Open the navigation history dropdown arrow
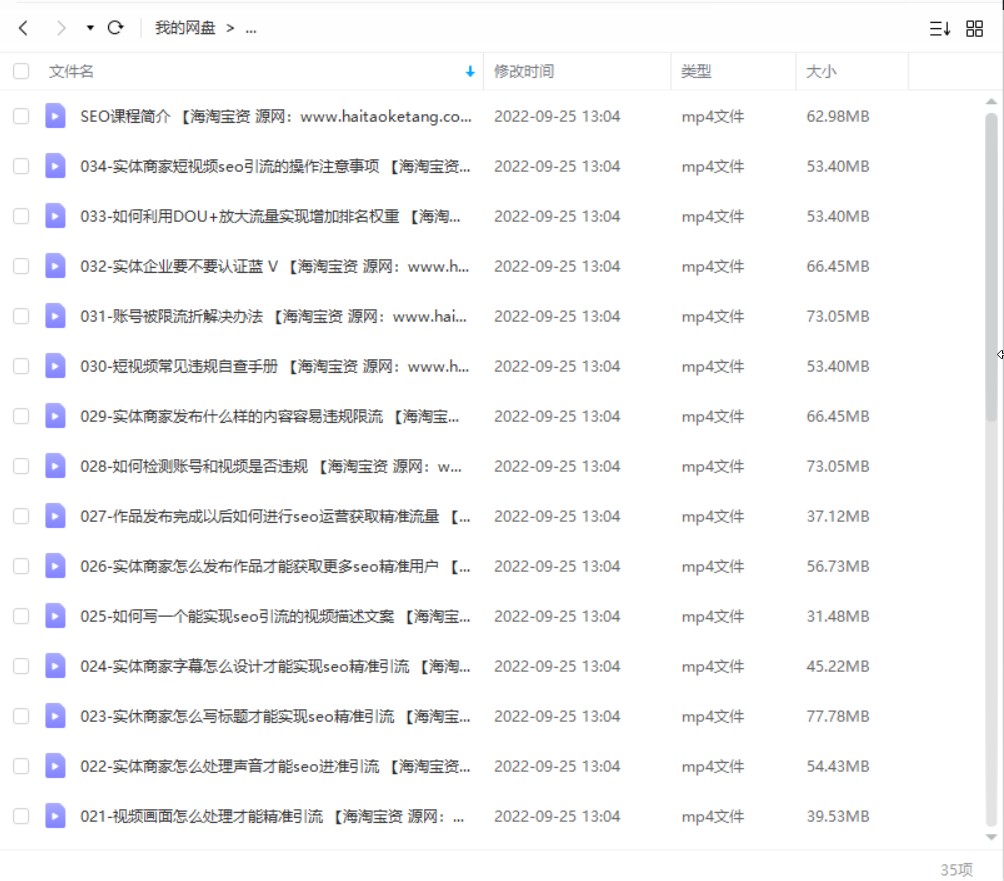 (90, 28)
